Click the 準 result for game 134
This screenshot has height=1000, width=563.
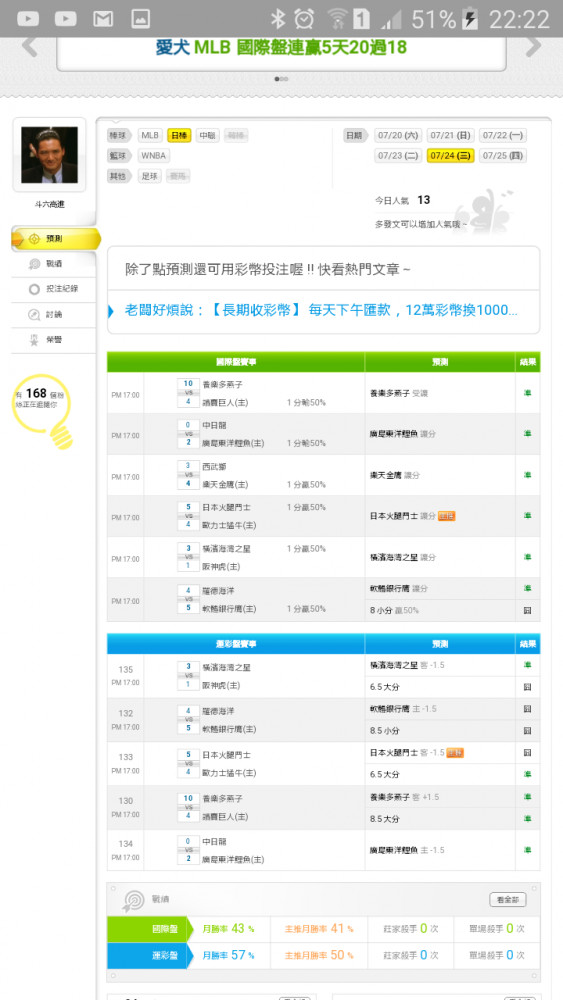pyautogui.click(x=527, y=850)
